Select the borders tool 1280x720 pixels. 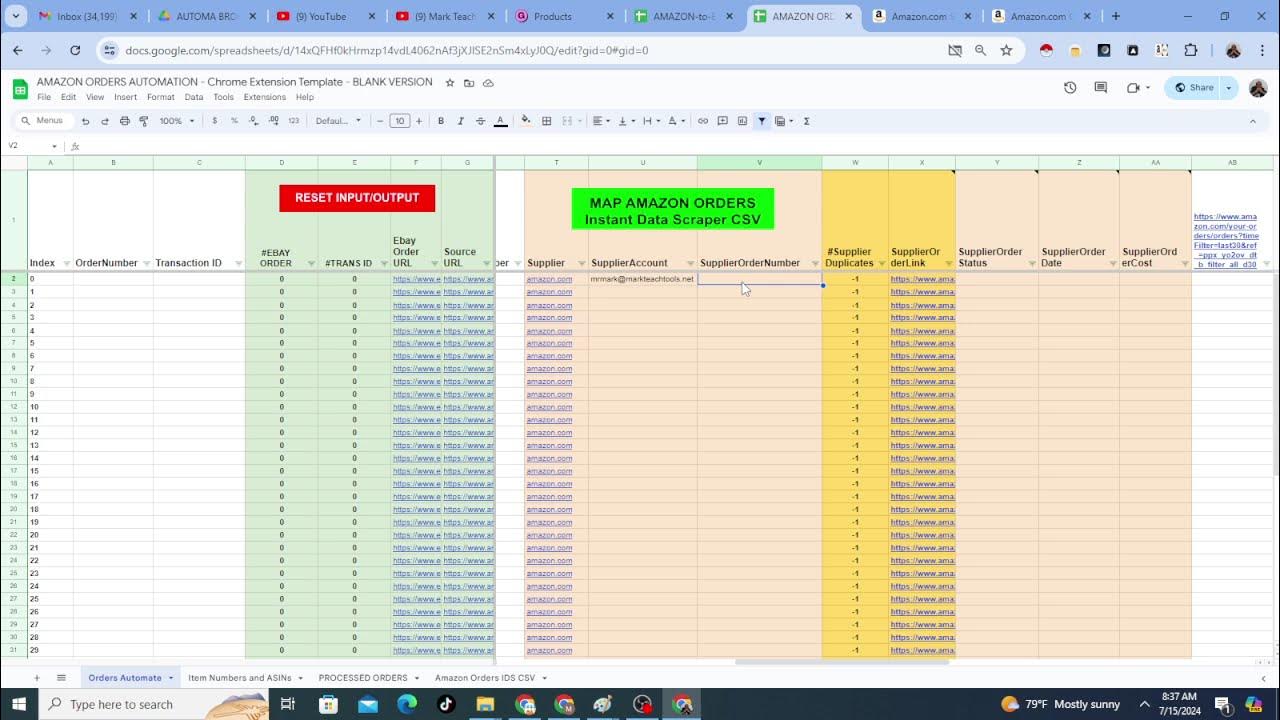tap(547, 121)
